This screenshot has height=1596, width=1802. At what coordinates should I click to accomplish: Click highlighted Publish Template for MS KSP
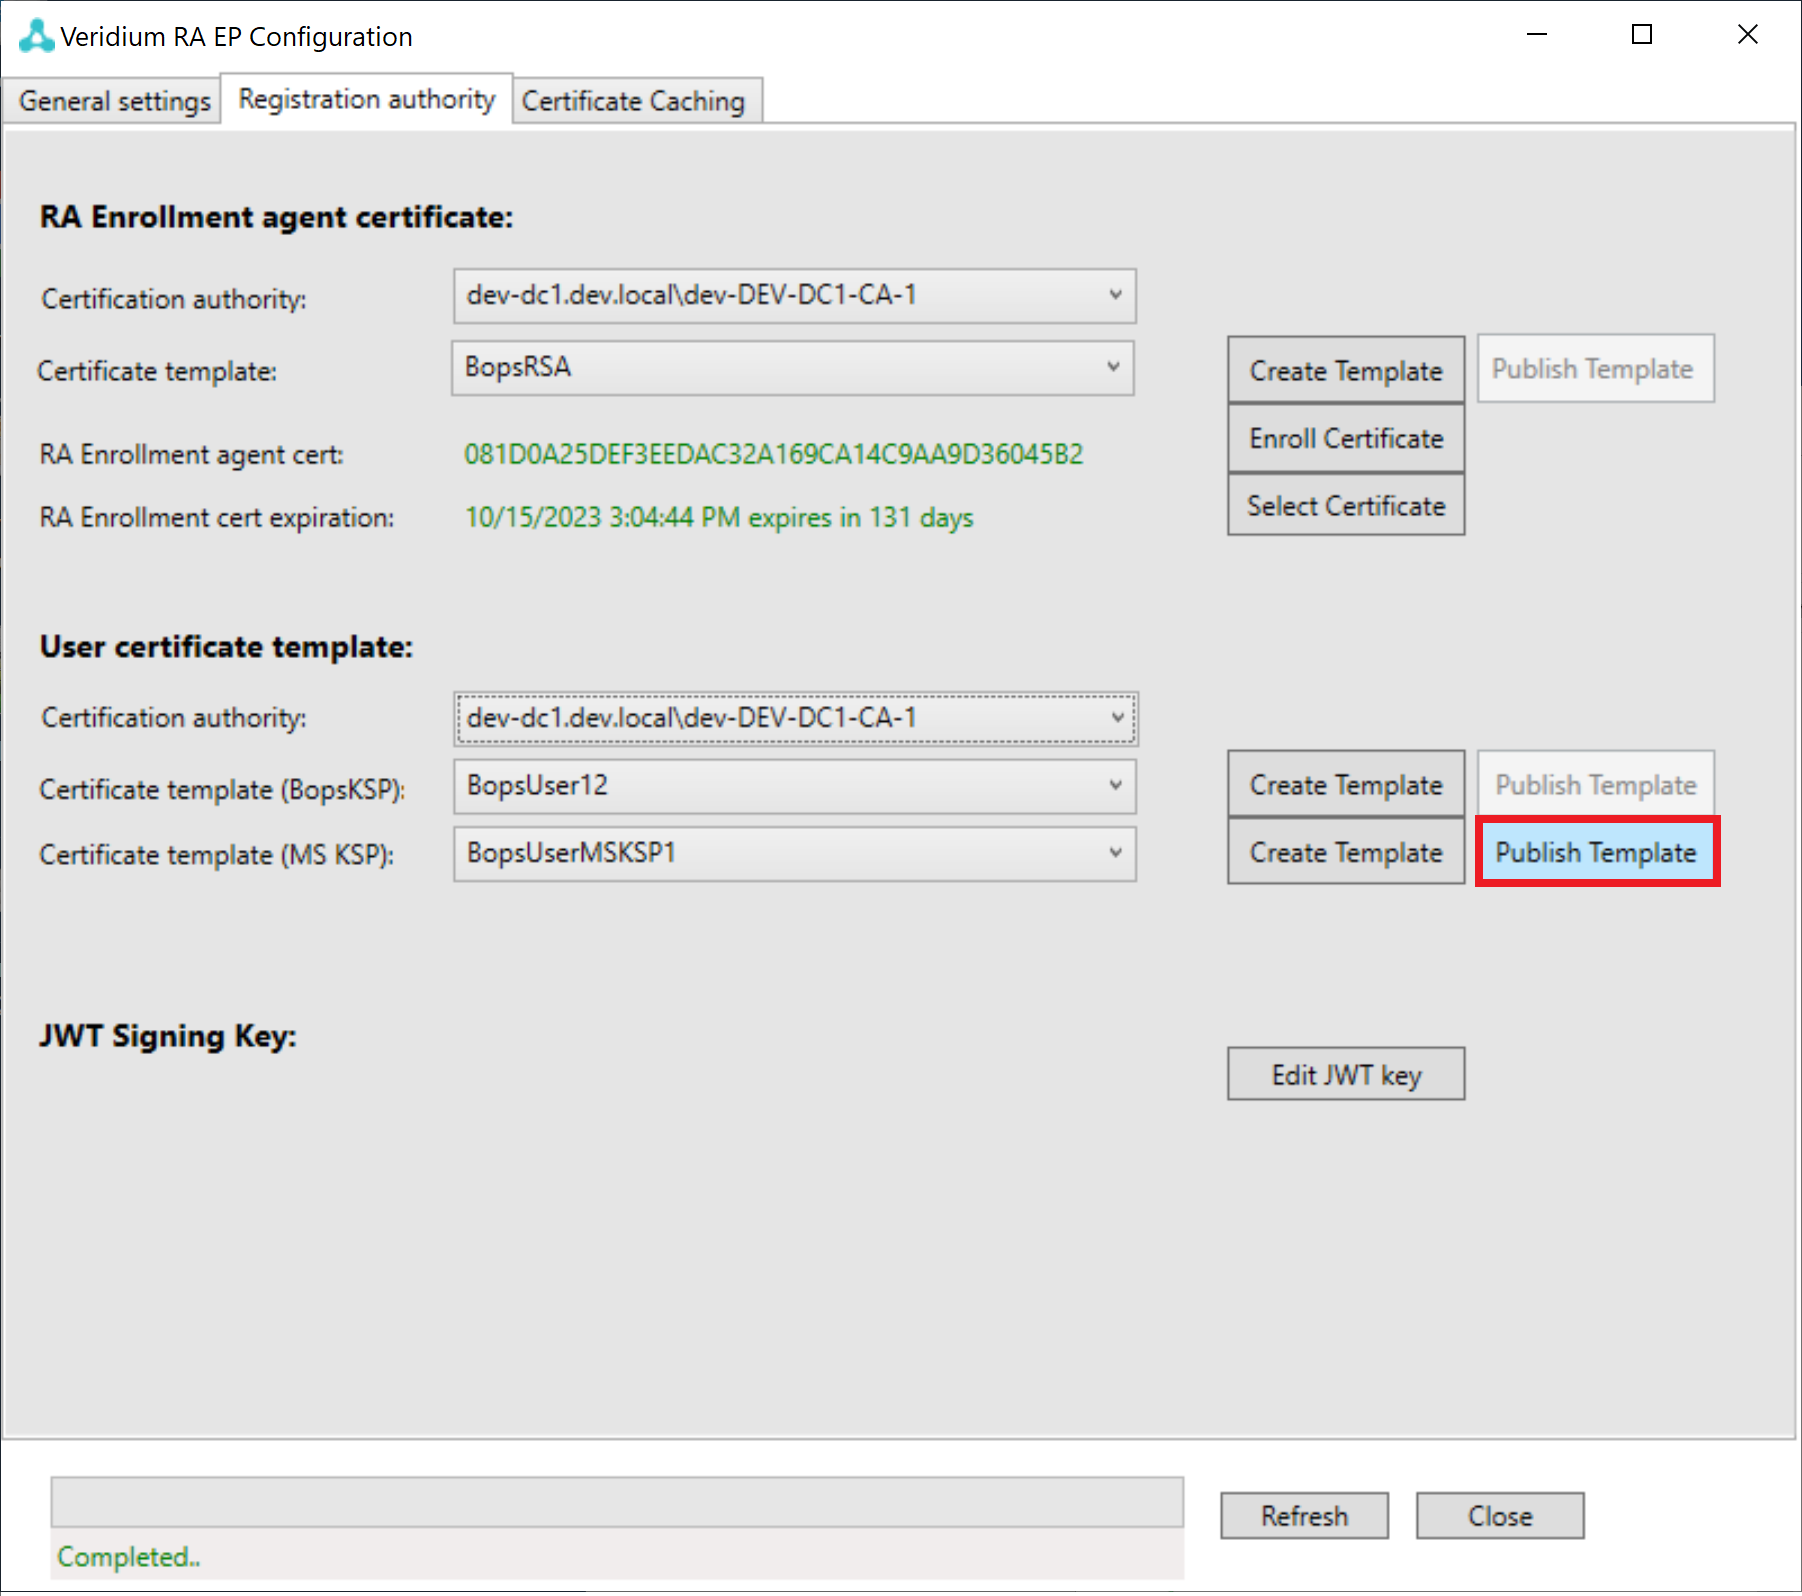1596,852
